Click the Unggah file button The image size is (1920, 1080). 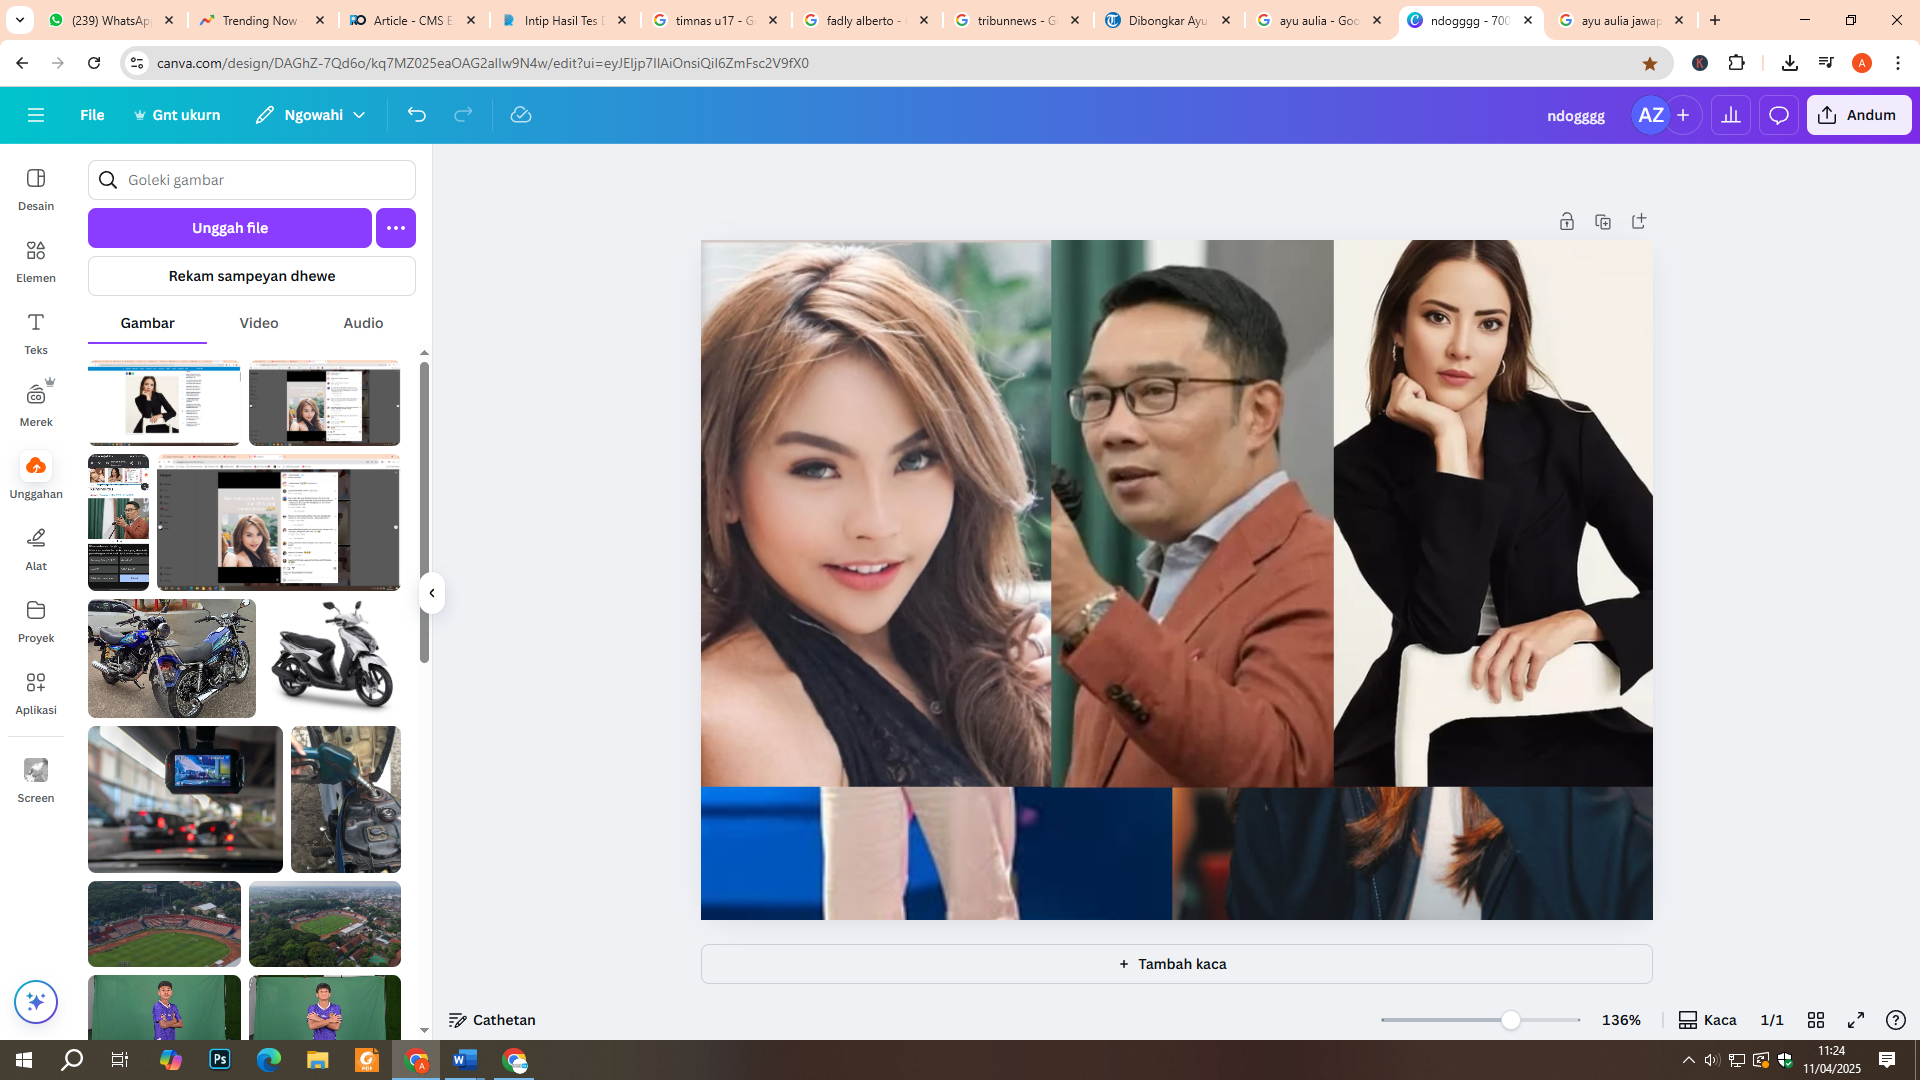click(x=229, y=227)
